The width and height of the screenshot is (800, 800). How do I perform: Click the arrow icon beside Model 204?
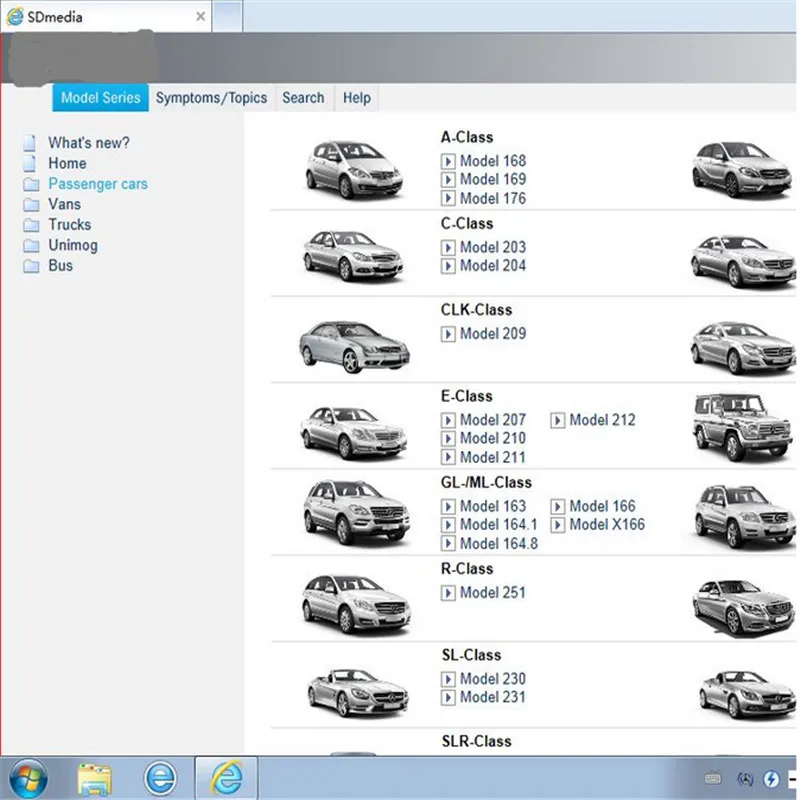pyautogui.click(x=447, y=266)
